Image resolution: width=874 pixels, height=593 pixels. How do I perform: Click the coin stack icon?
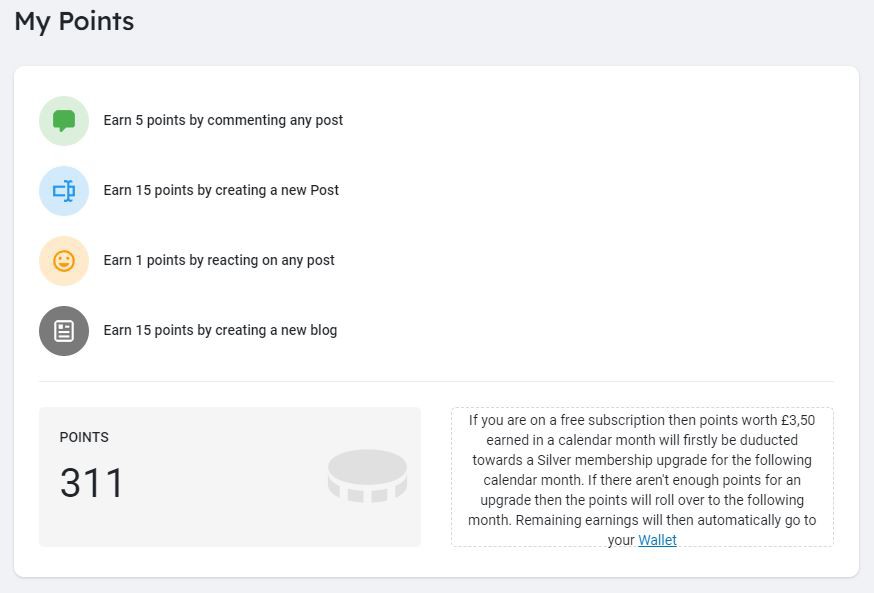click(x=367, y=476)
